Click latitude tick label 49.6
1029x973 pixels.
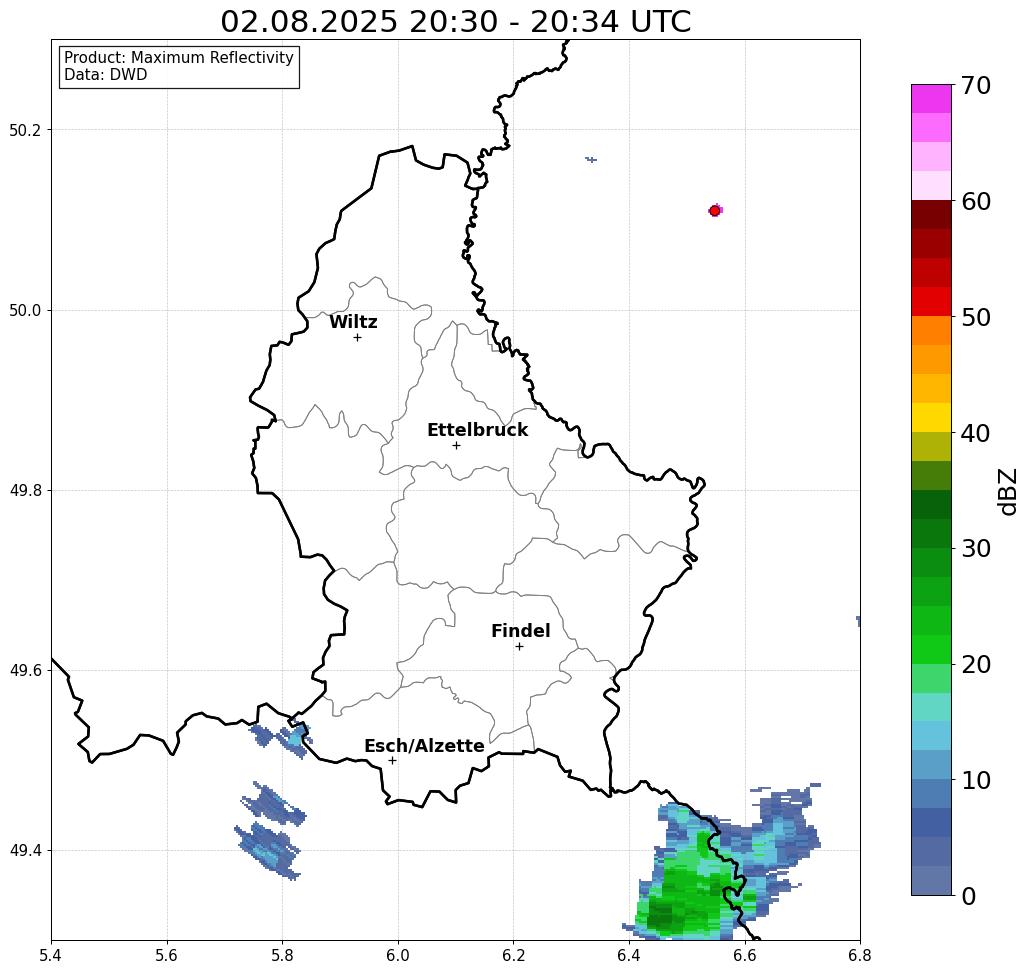25,671
